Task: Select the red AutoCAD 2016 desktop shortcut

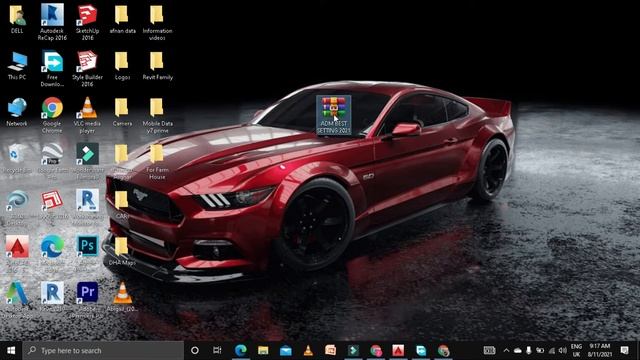Action: coord(17,253)
